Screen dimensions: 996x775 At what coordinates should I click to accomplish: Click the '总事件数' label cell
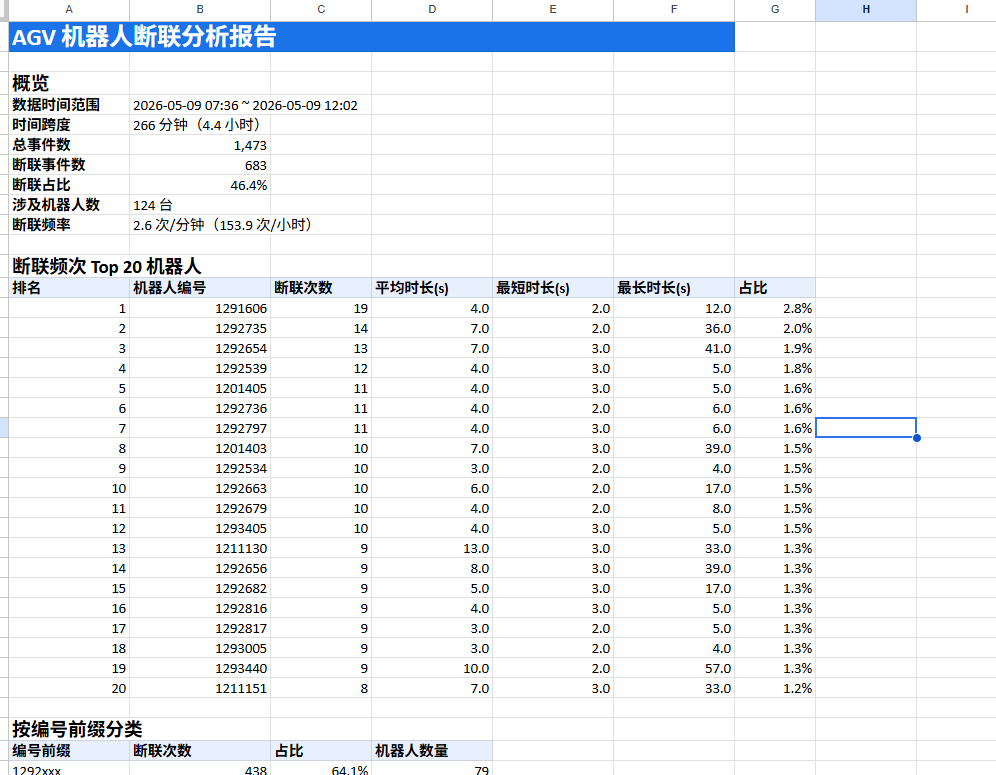[x=69, y=145]
